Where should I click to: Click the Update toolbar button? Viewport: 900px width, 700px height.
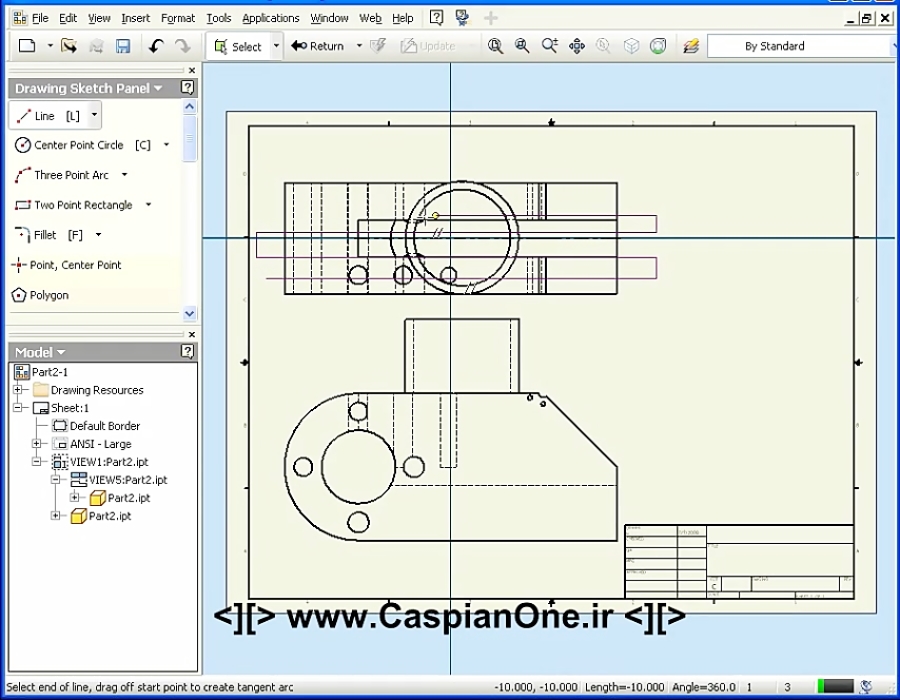432,45
